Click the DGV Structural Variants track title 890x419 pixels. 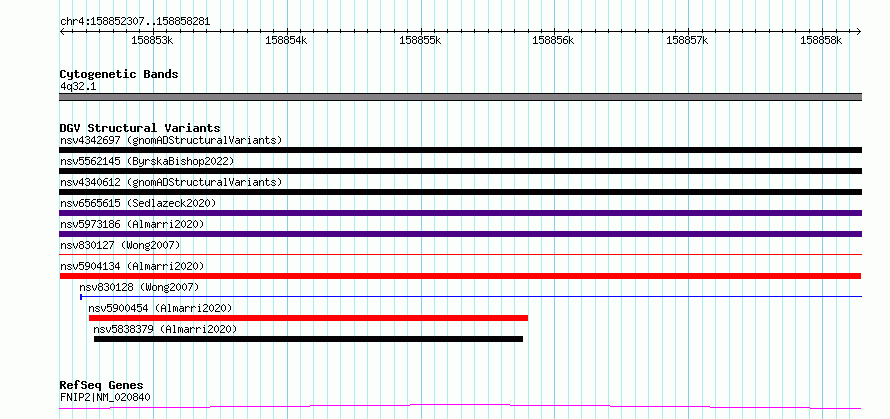coord(140,128)
